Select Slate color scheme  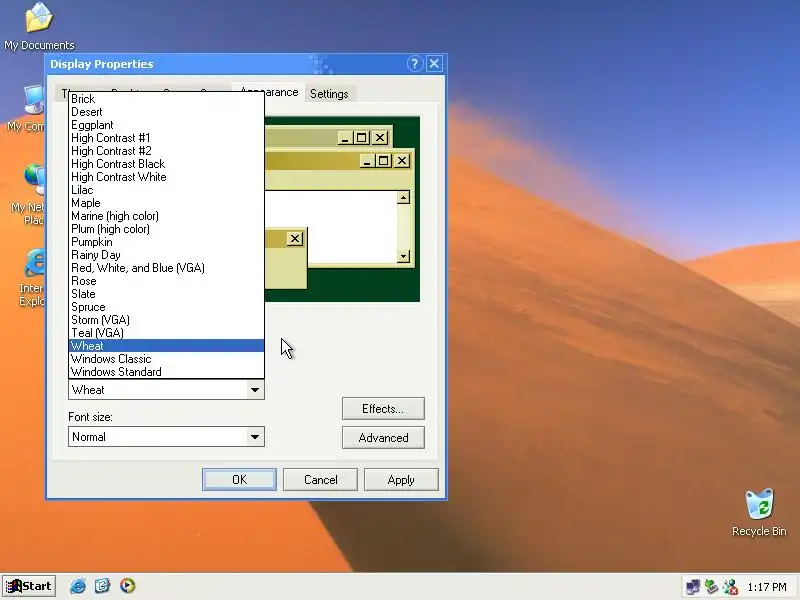(166, 294)
